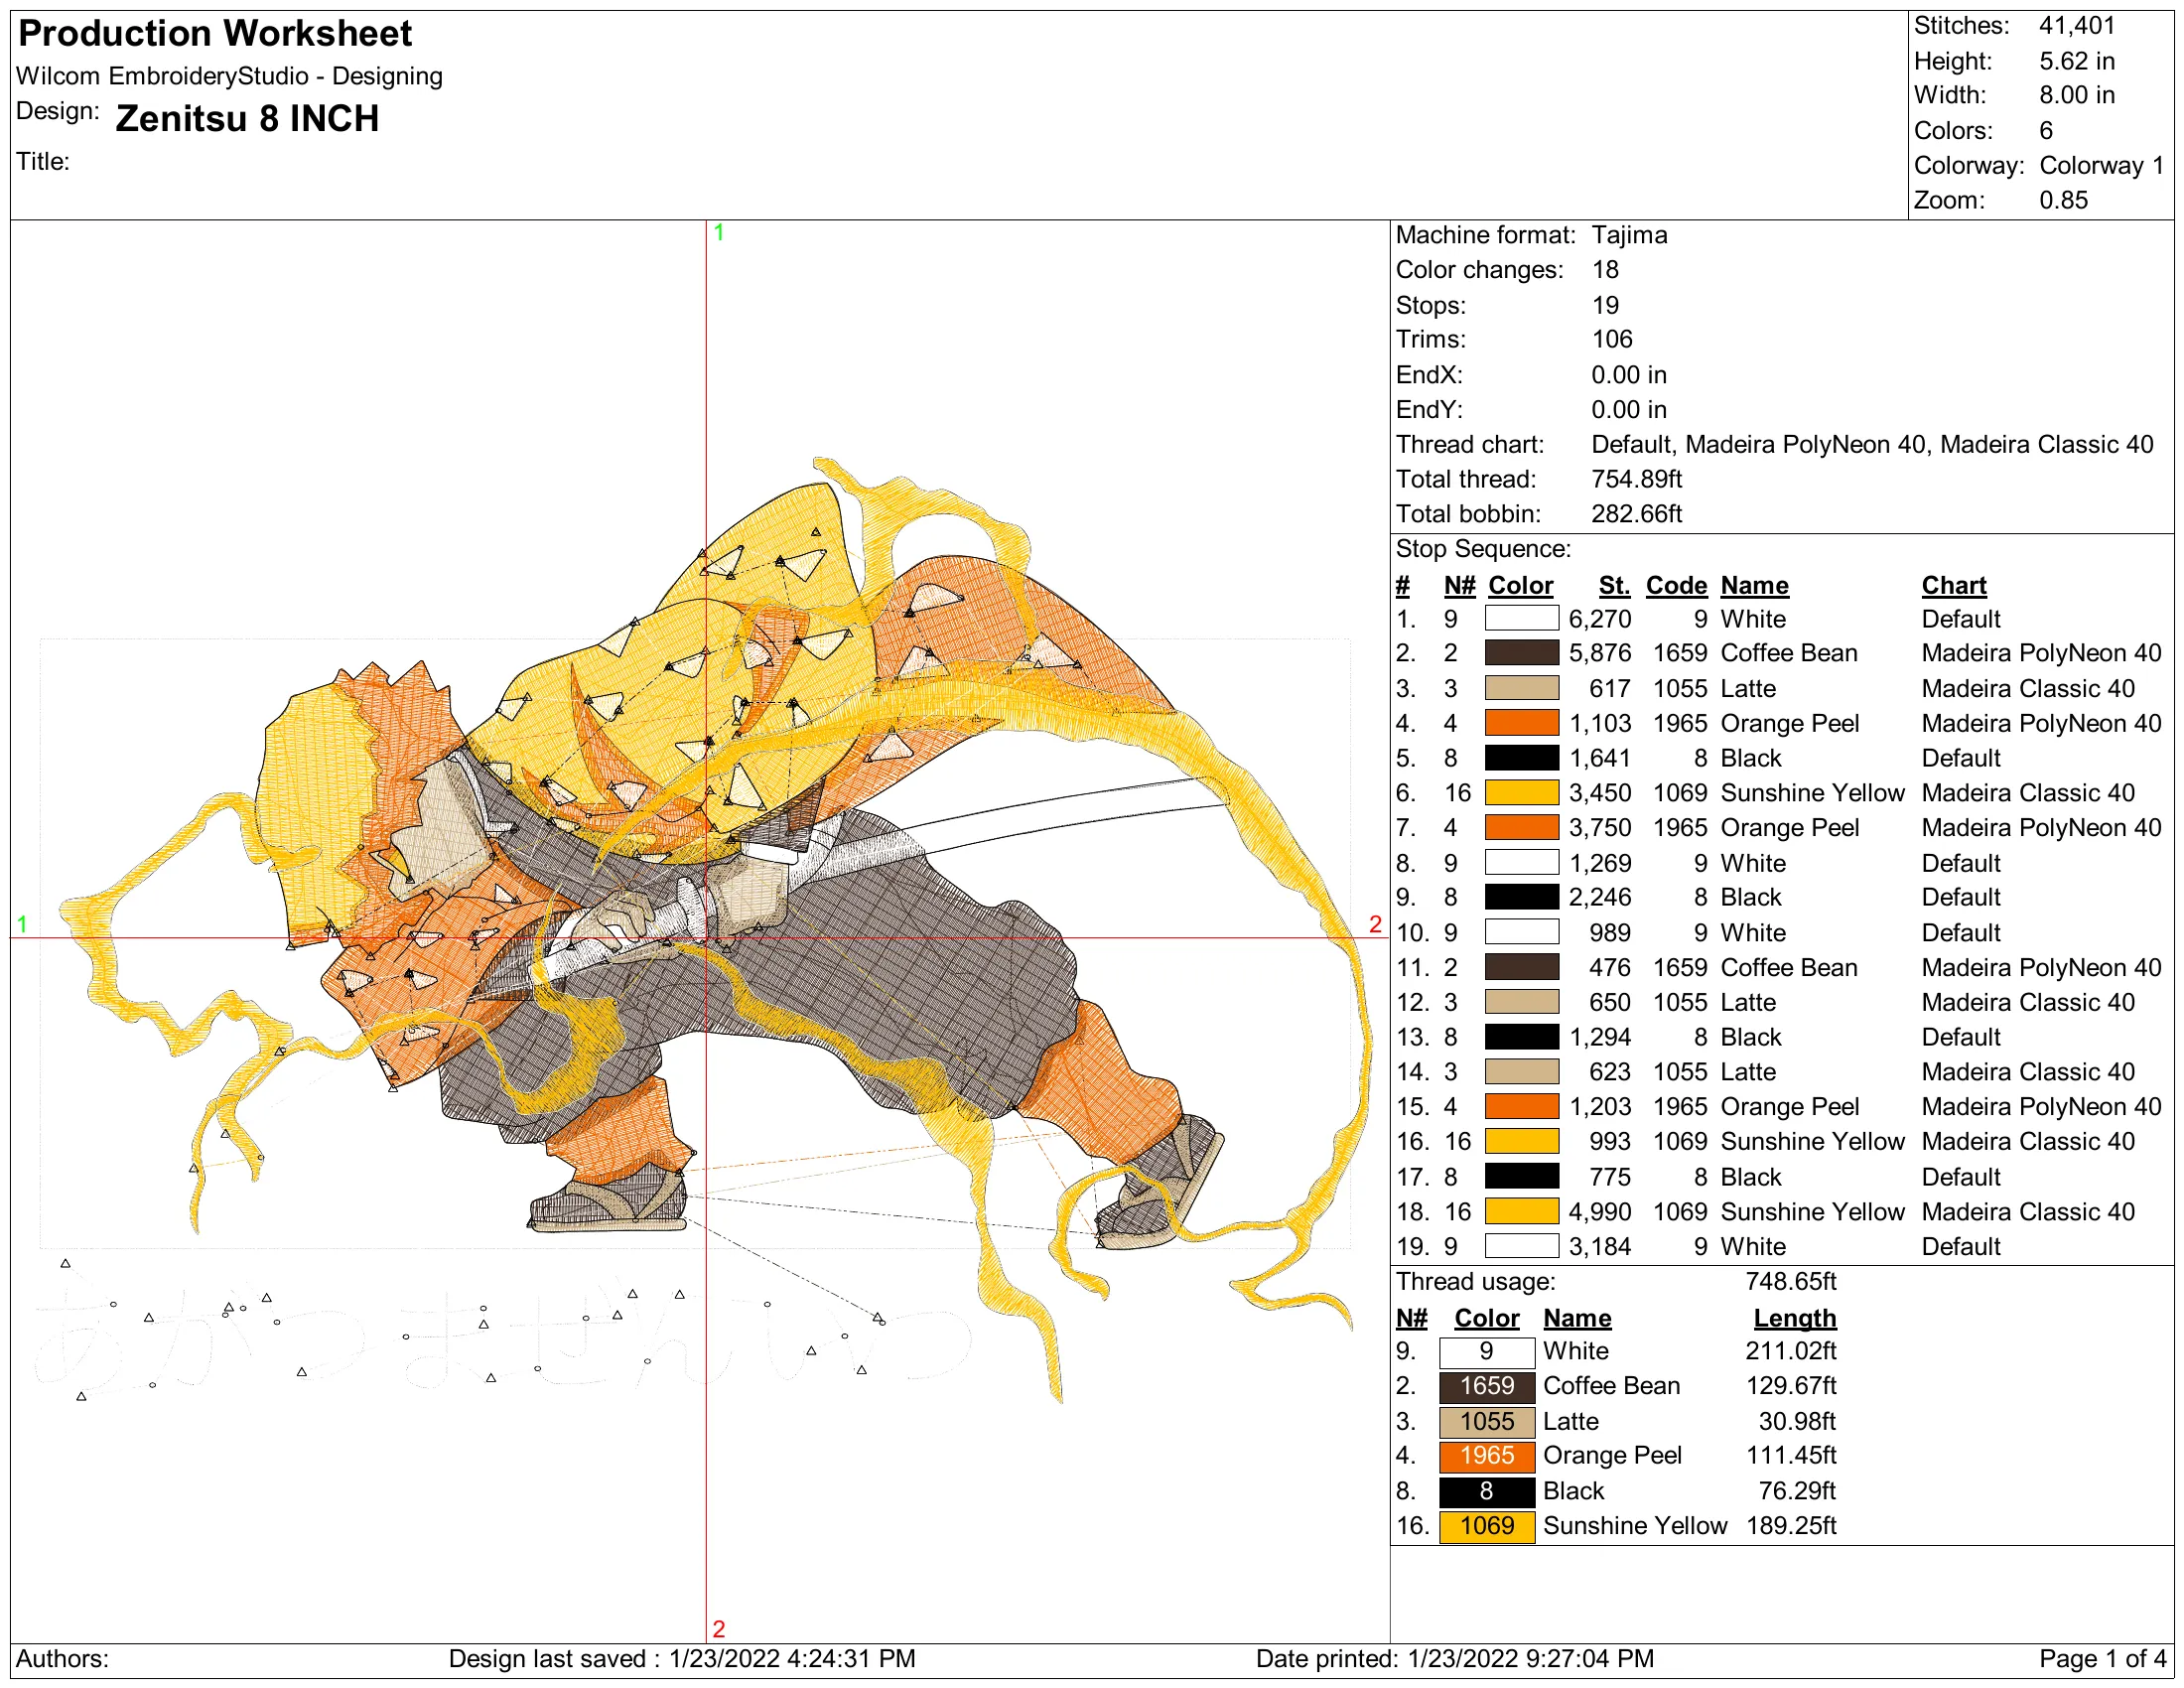Viewport: 2184px width, 1688px height.
Task: Select stitch count 4,990 in stop row 18
Action: coord(1600,1212)
